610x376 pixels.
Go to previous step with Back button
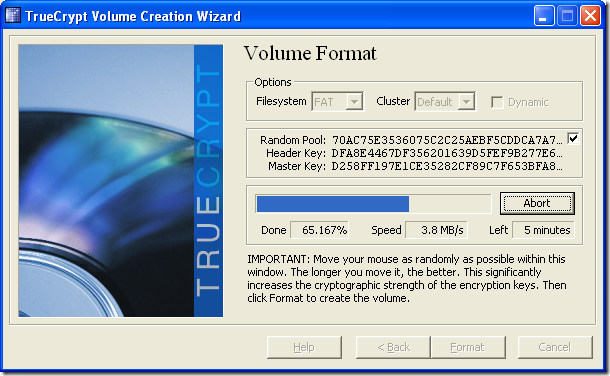pos(393,347)
